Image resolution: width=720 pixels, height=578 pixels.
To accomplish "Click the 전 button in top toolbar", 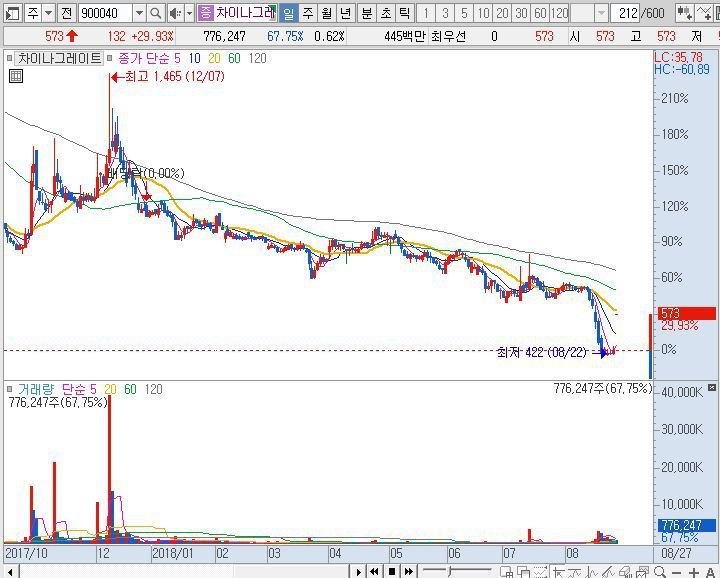I will coord(67,13).
